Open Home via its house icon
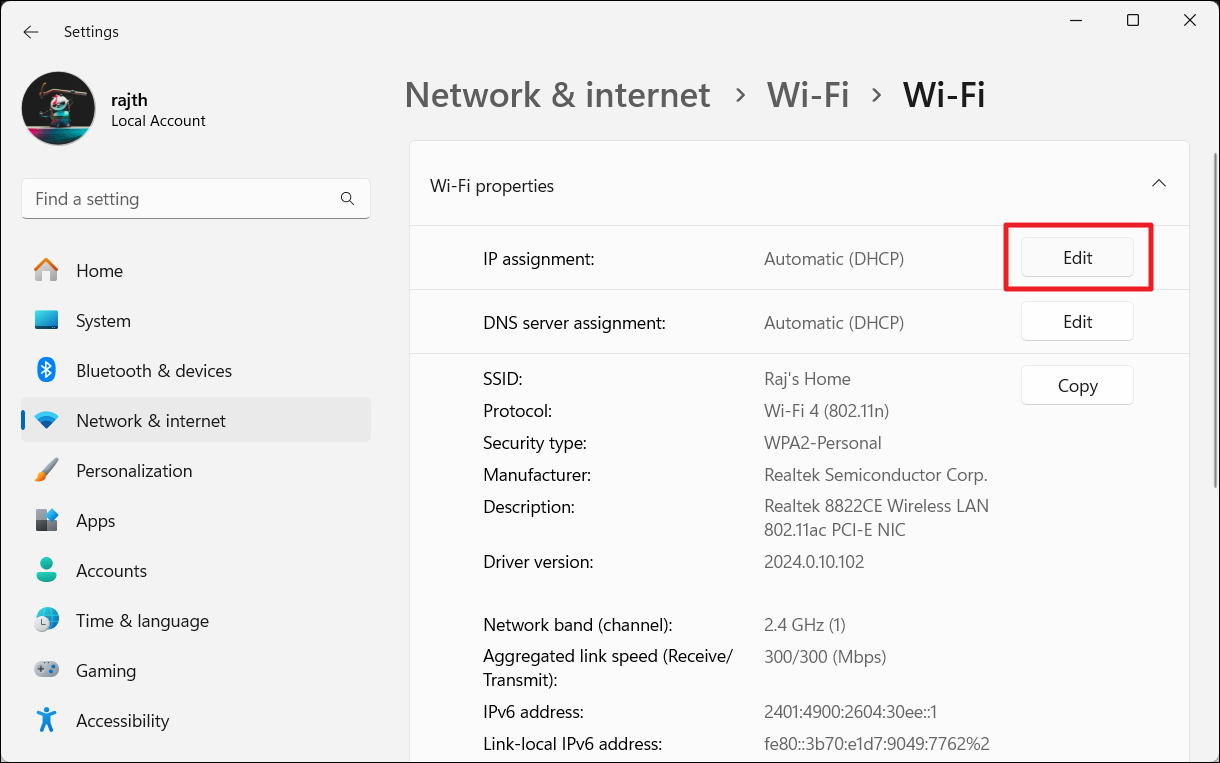The width and height of the screenshot is (1220, 763). pyautogui.click(x=46, y=270)
